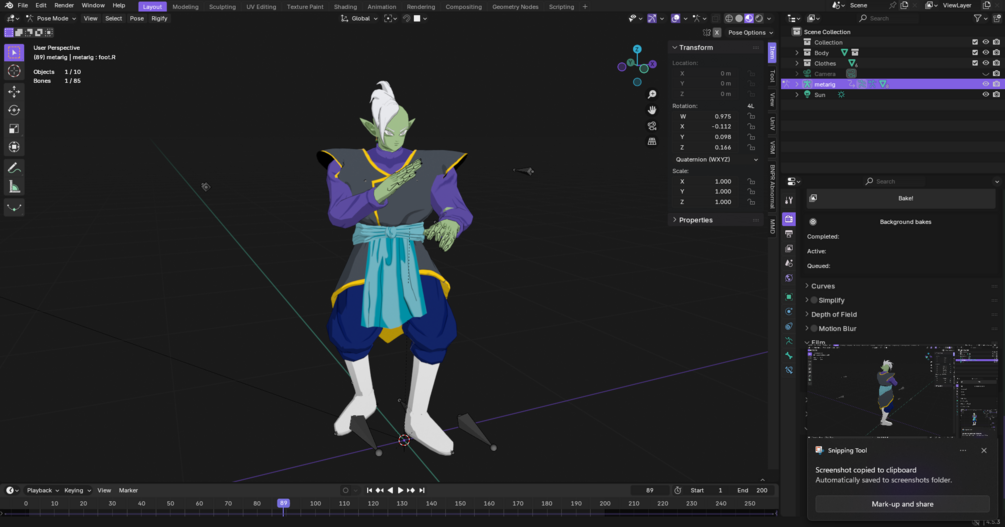1005x527 pixels.
Task: Uncheck the Clothes collection exclude checkbox
Action: click(x=975, y=63)
